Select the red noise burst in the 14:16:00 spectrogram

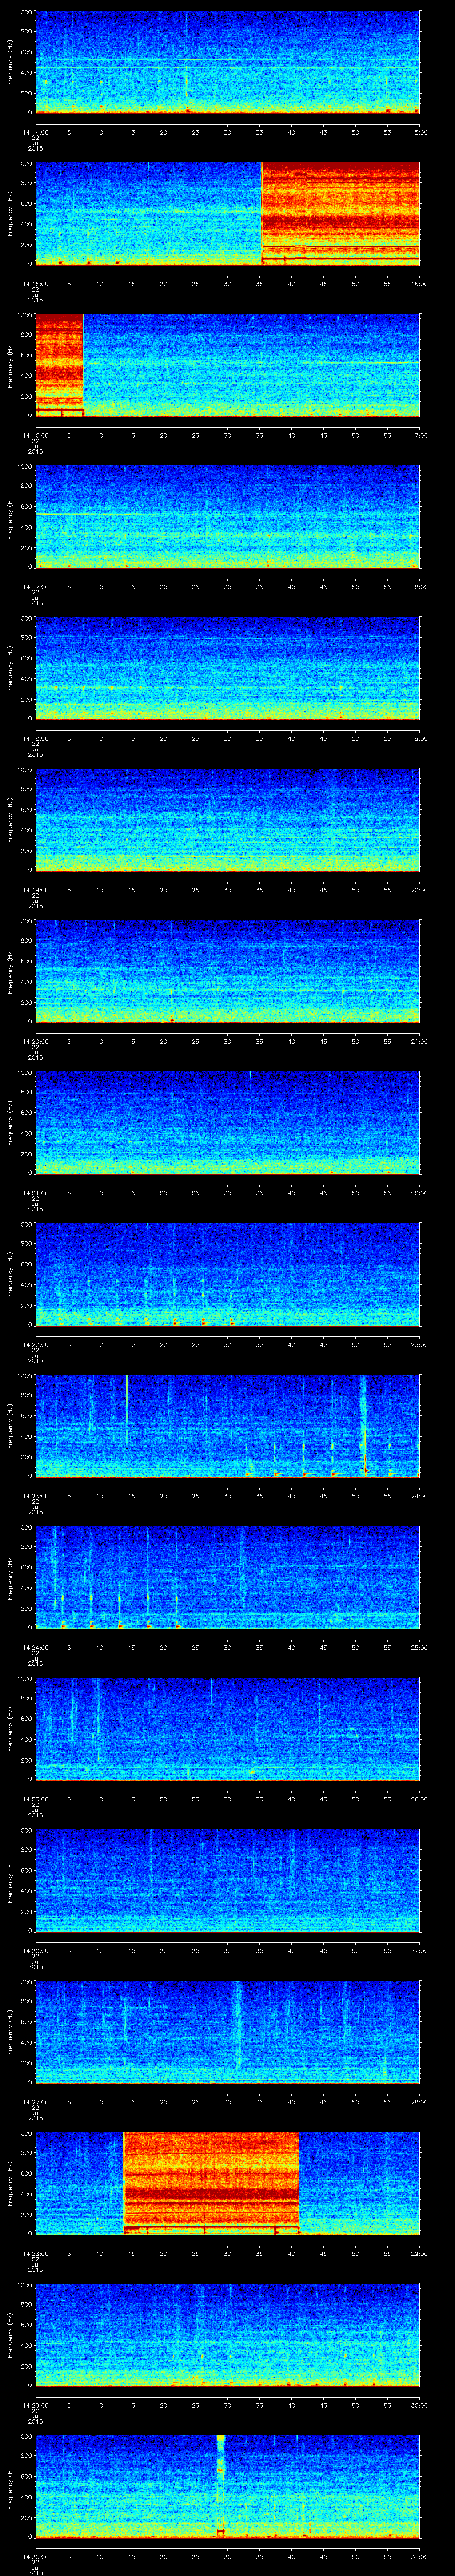click(x=59, y=365)
